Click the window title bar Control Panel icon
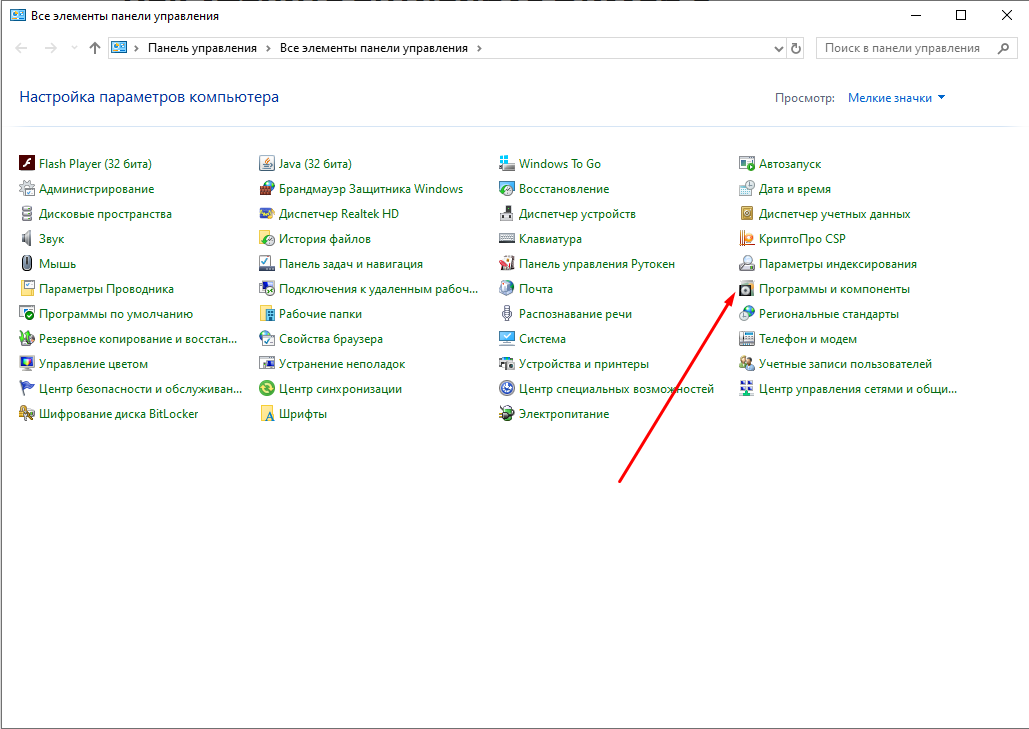Viewport: 1029px width, 729px height. coord(18,15)
